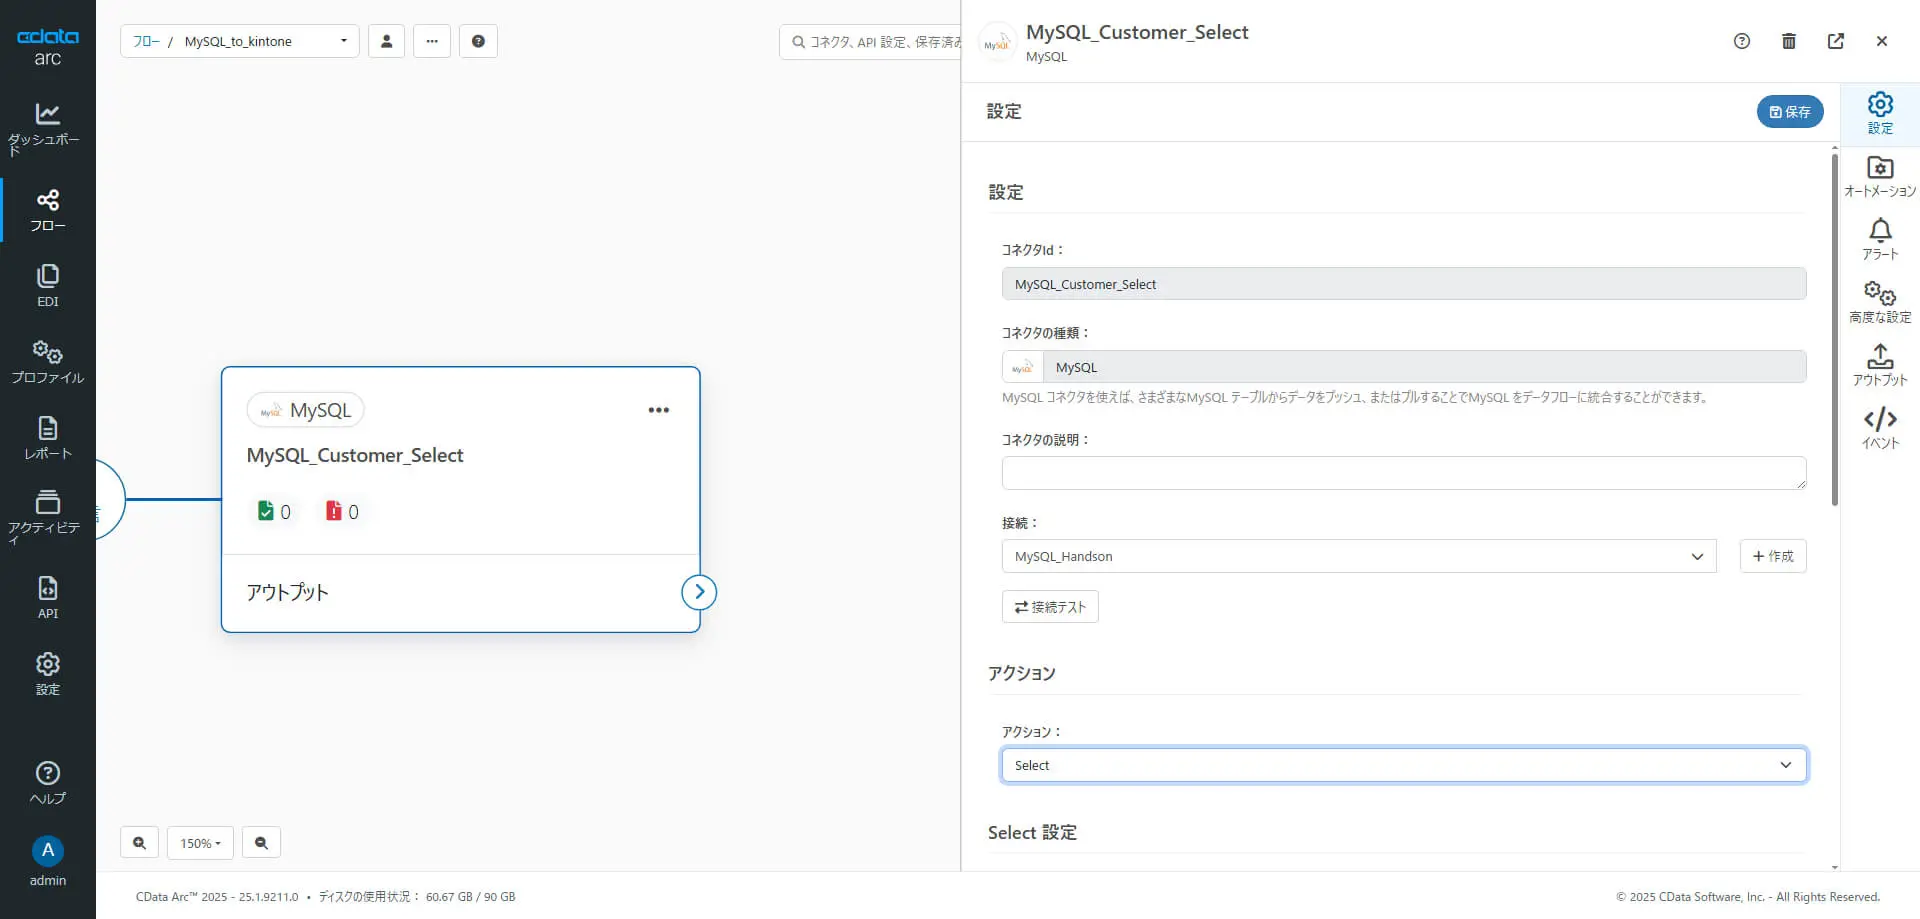Image resolution: width=1920 pixels, height=919 pixels.
Task: Open the MySQL_Handson connection dropdown
Action: 1358,556
